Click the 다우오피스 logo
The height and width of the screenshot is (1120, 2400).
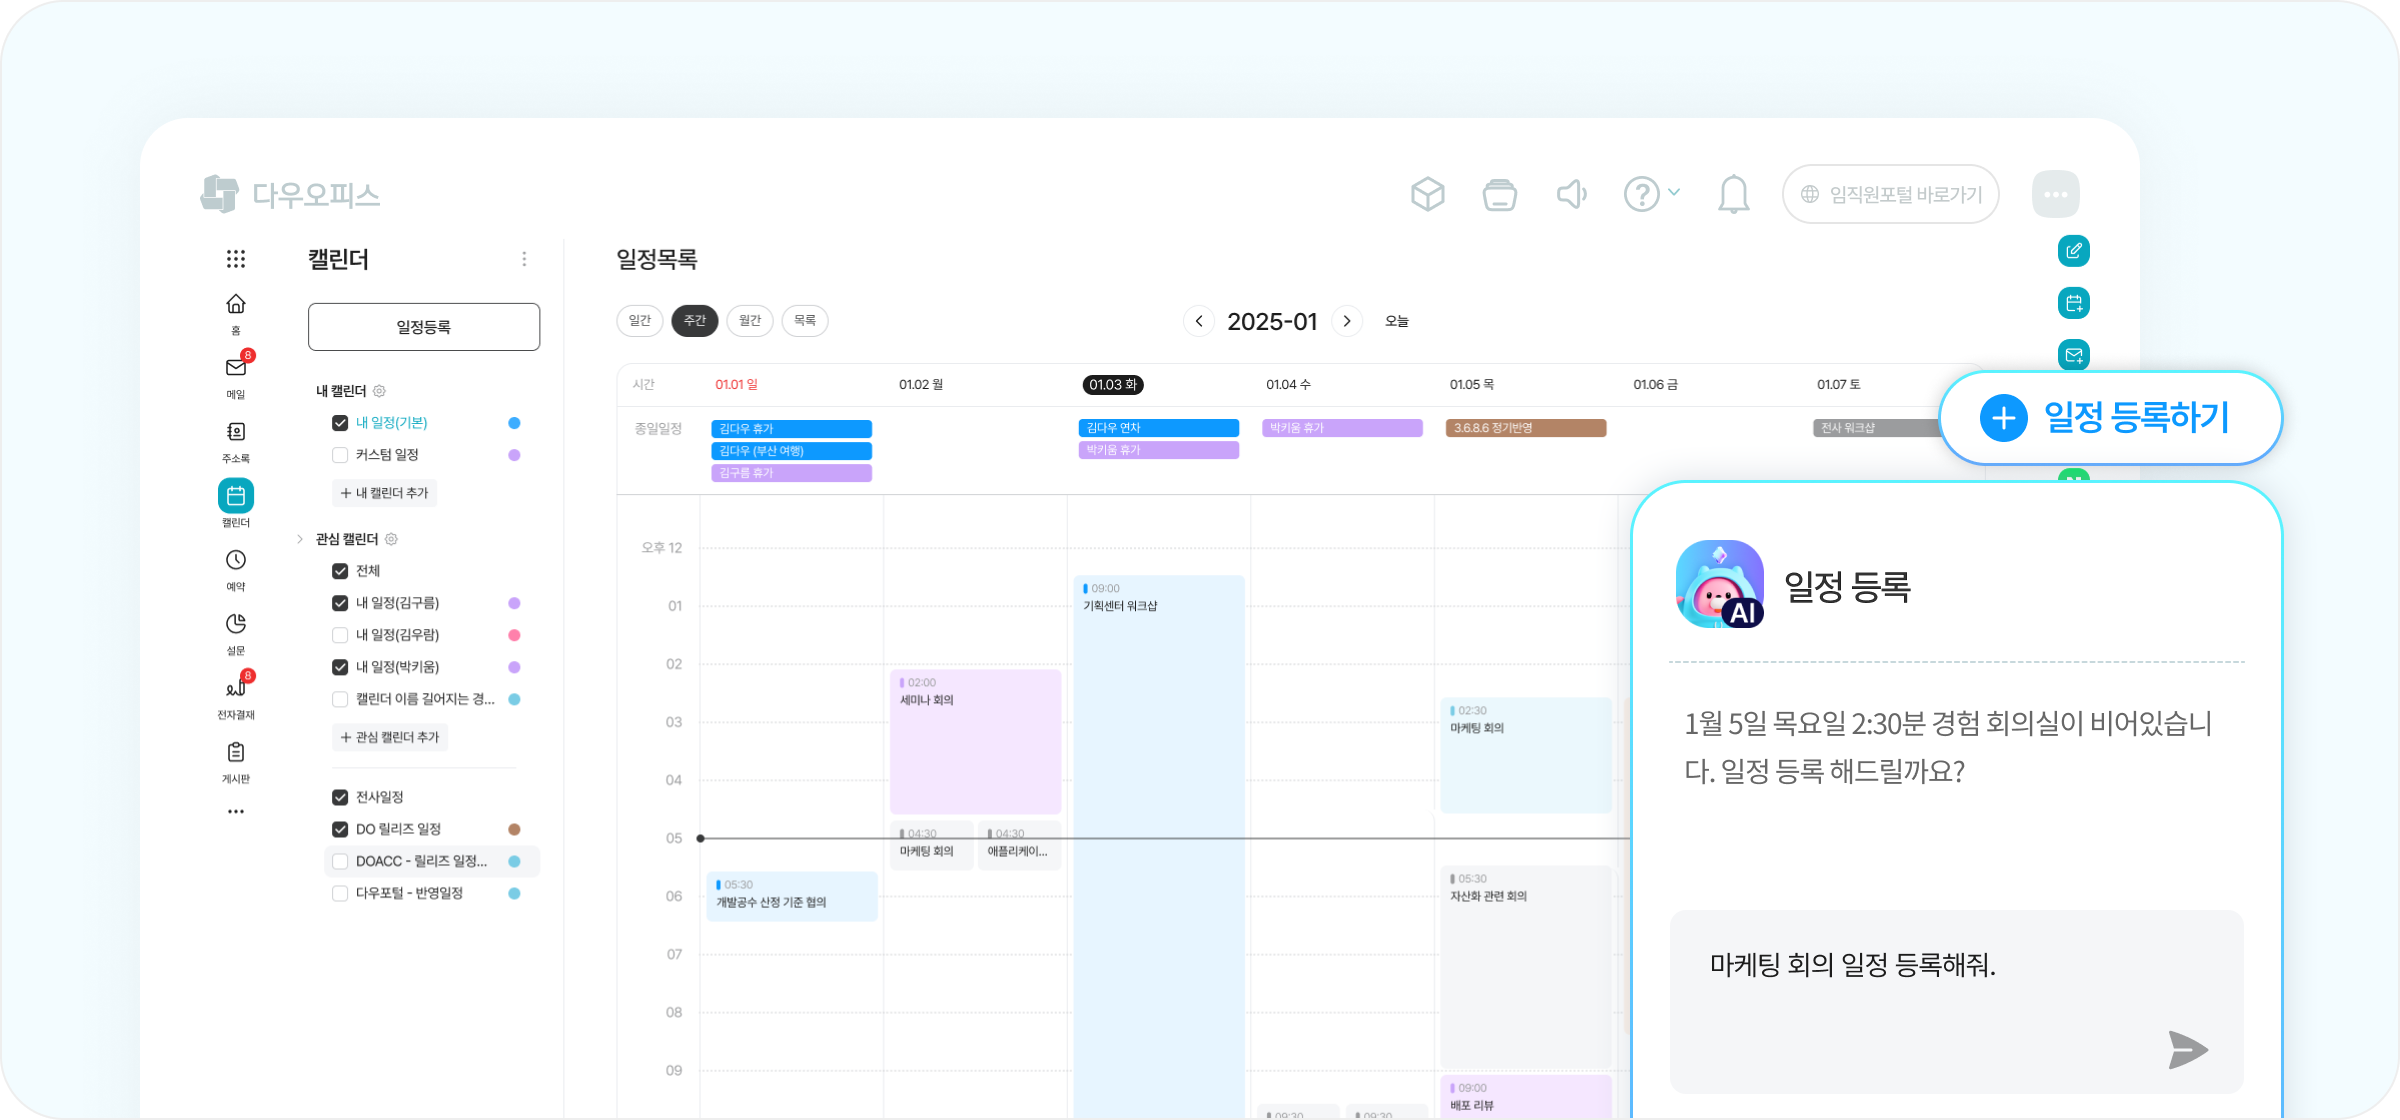(290, 194)
